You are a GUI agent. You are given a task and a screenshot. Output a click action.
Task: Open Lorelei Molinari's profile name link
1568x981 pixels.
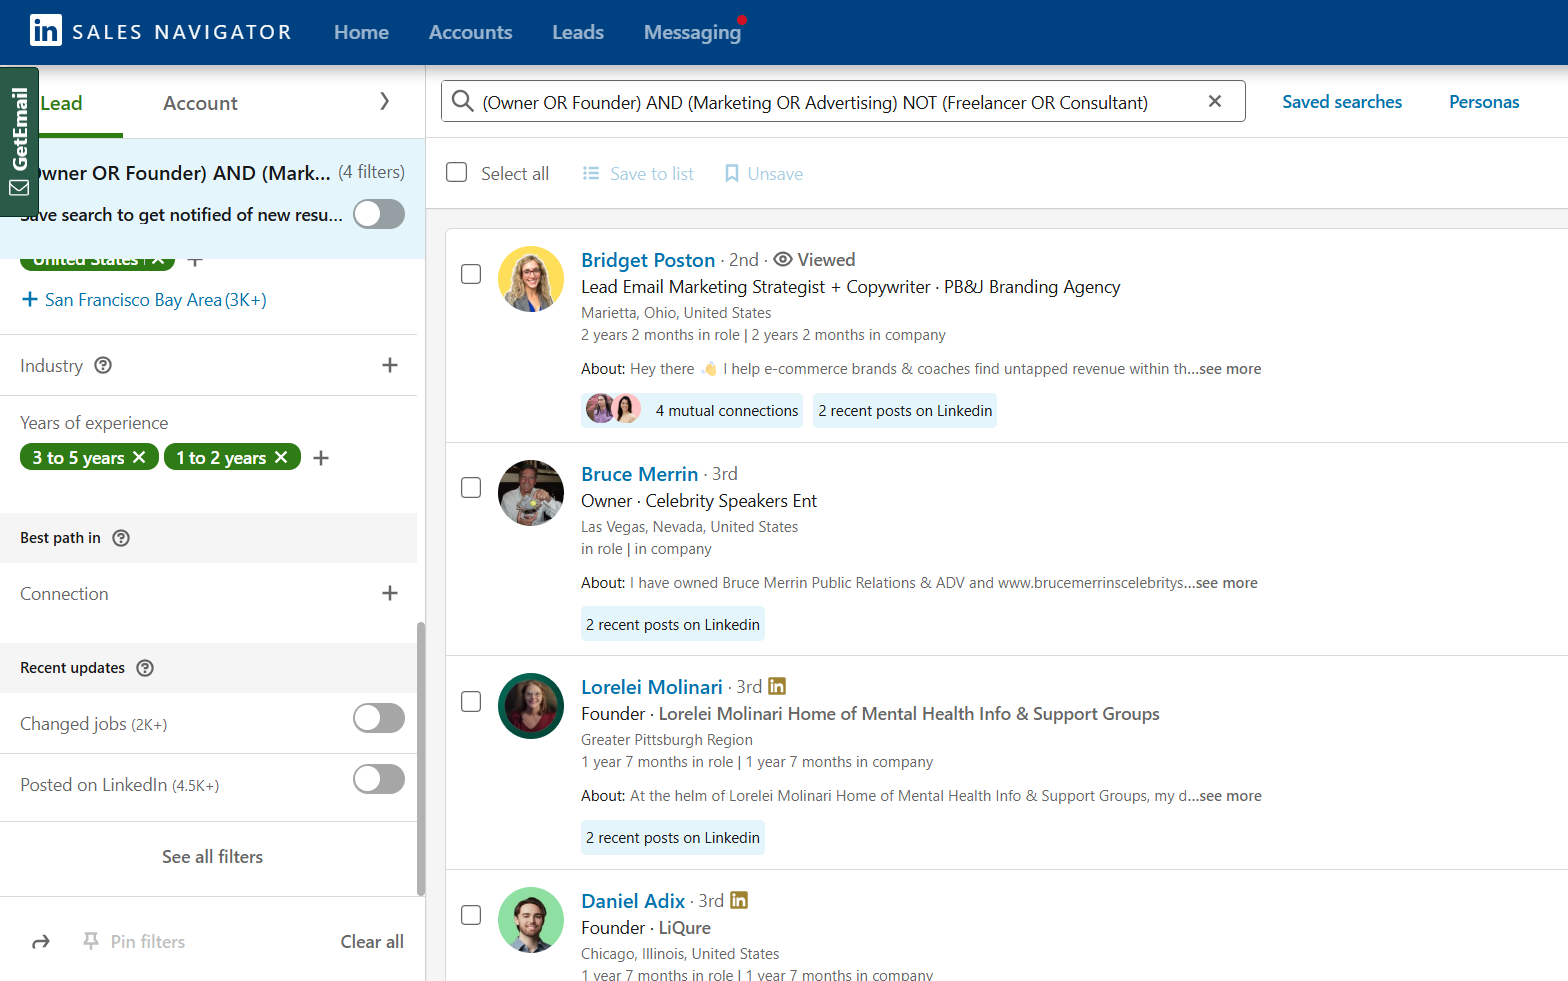(651, 687)
